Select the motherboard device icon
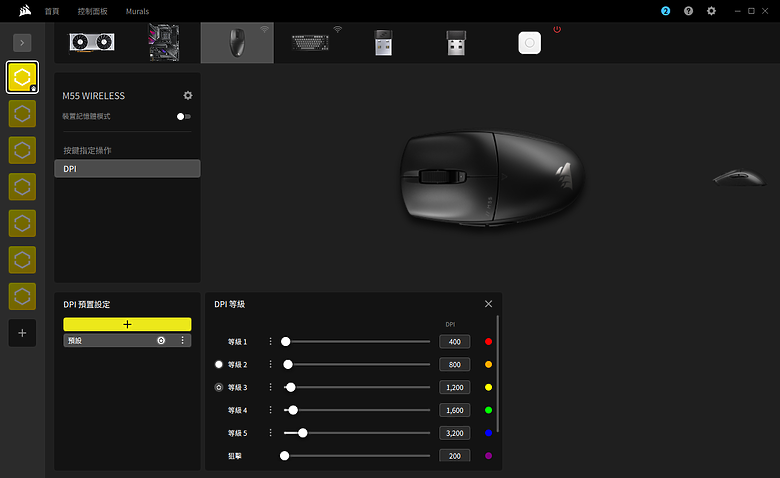Viewport: 780px width, 478px height. pos(164,42)
